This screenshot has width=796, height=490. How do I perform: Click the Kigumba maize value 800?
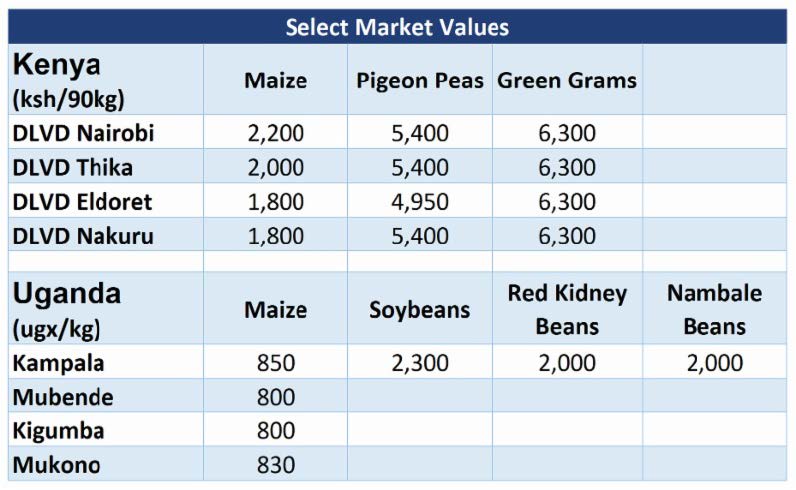(x=276, y=431)
